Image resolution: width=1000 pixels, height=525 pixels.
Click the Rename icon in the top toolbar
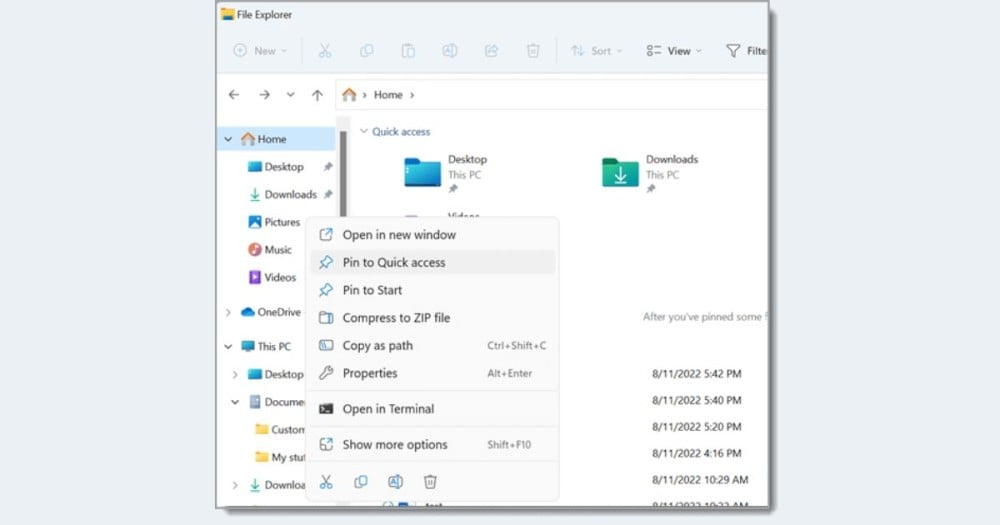tap(450, 51)
